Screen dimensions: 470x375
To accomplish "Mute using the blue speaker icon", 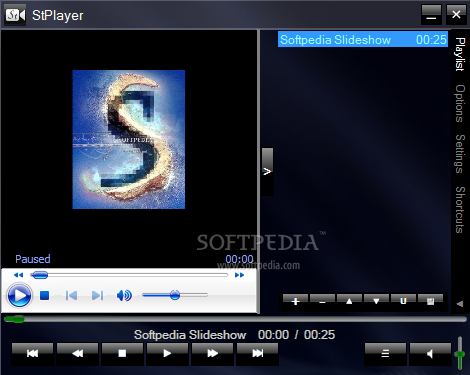I will click(x=124, y=295).
